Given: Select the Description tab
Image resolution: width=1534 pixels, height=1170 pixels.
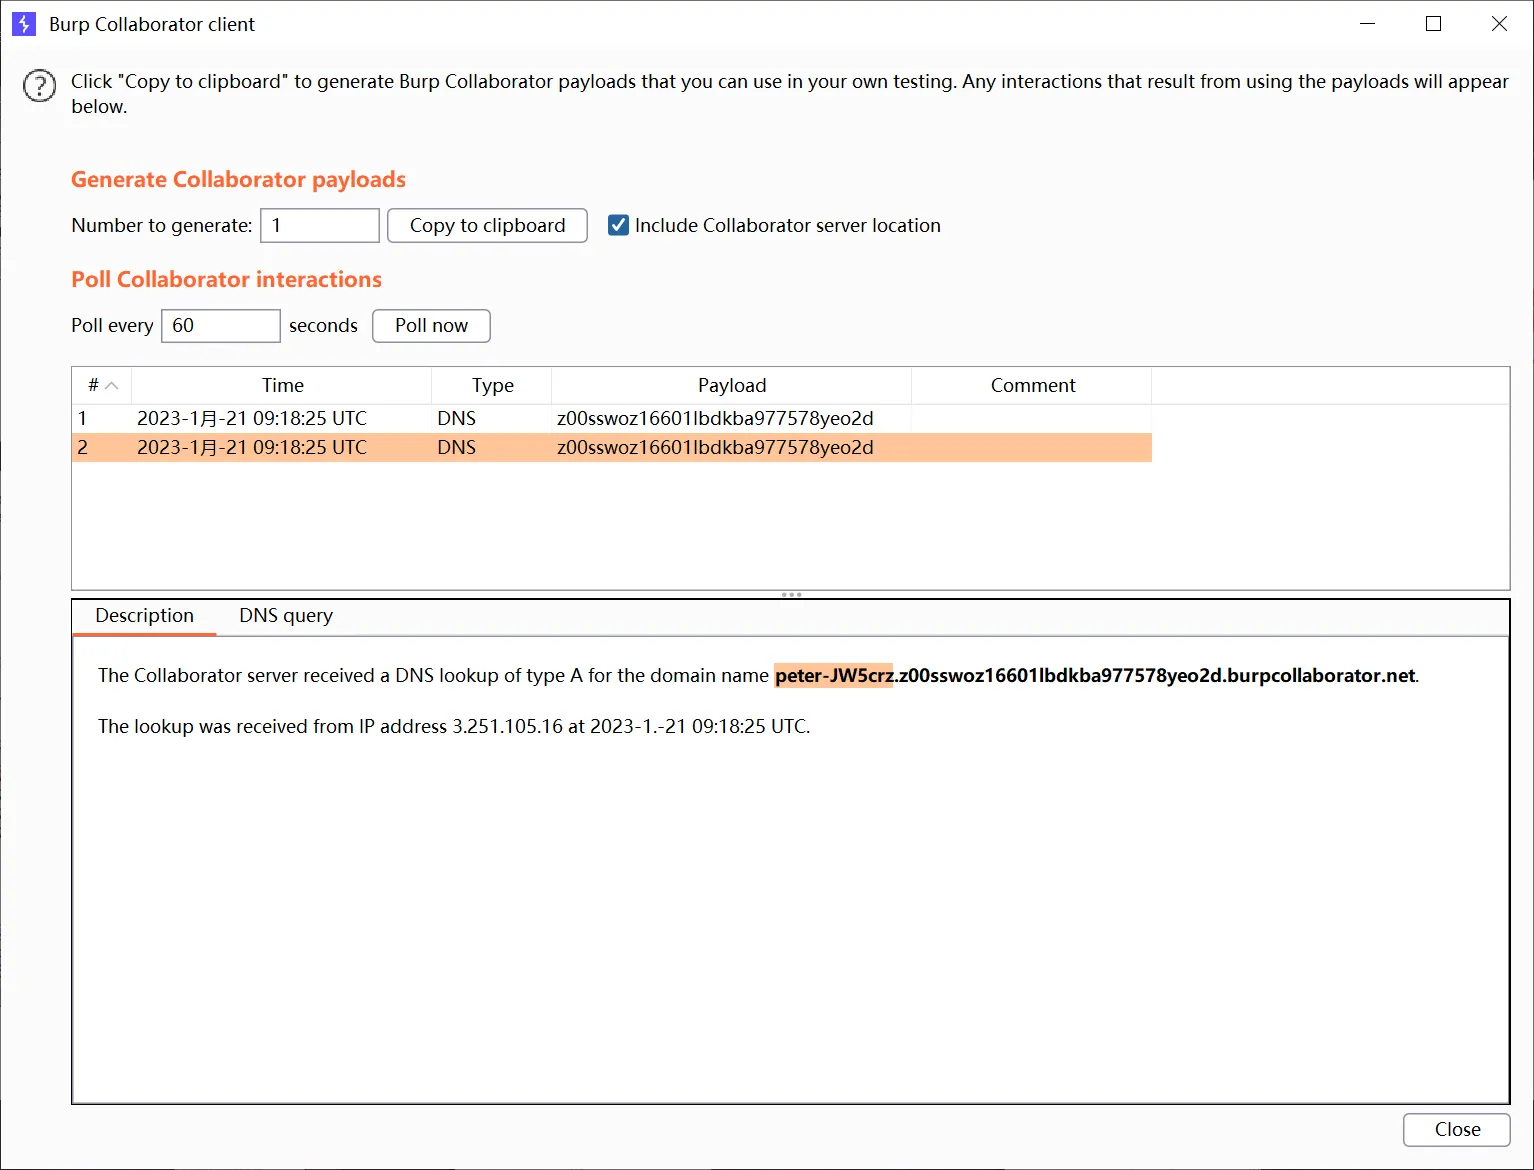Looking at the screenshot, I should 145,616.
